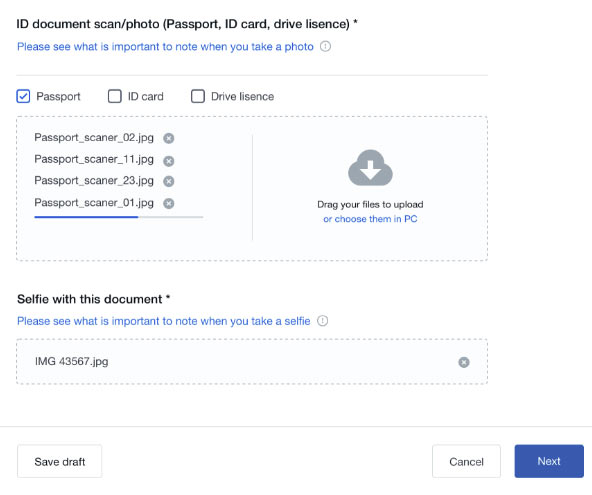Open the photo-taking tips link
The height and width of the screenshot is (495, 592).
pos(165,47)
